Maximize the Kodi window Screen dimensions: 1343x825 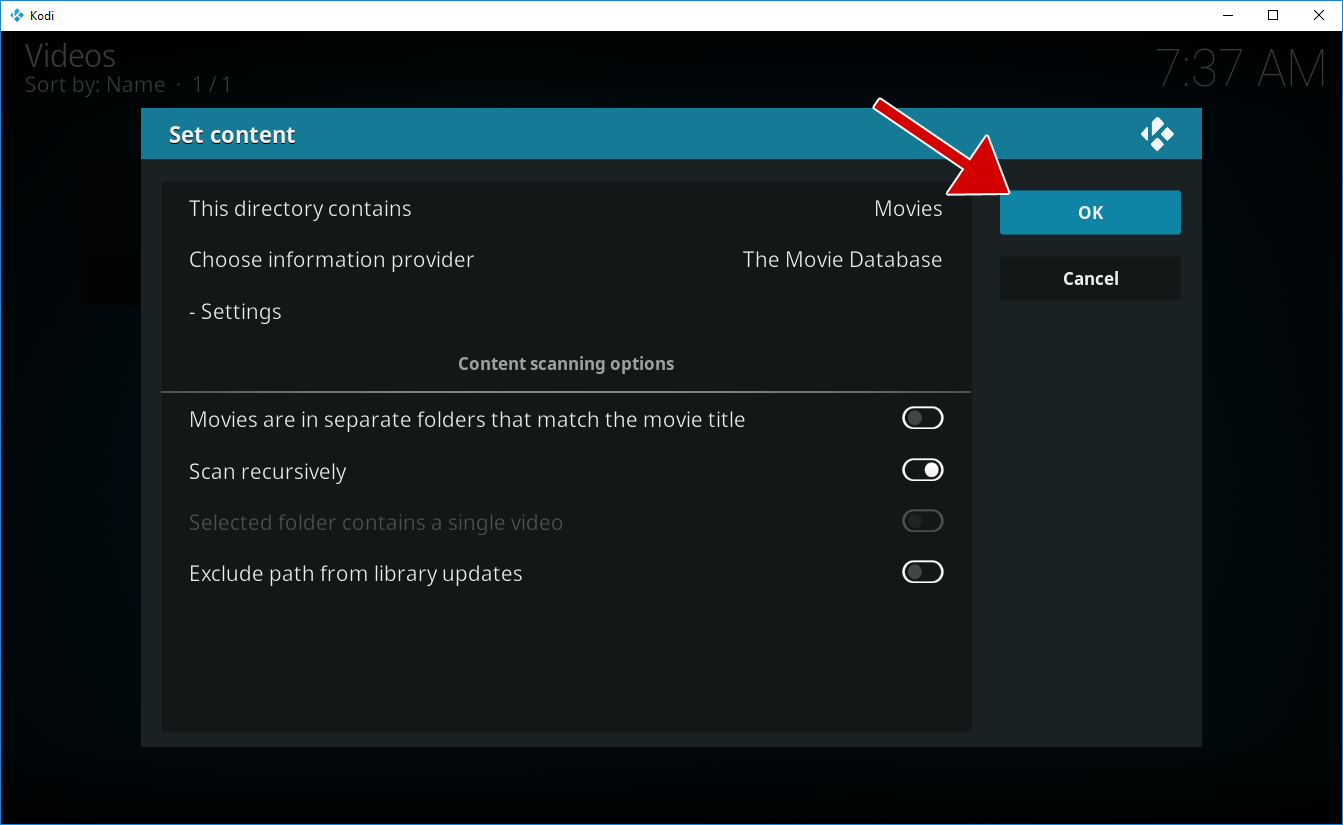coord(1273,15)
